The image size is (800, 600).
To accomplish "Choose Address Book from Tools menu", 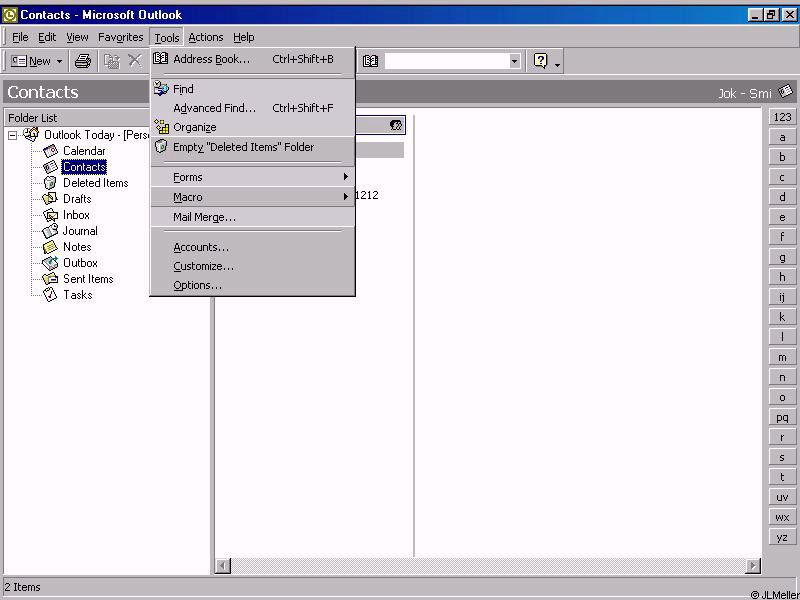I will coord(253,59).
